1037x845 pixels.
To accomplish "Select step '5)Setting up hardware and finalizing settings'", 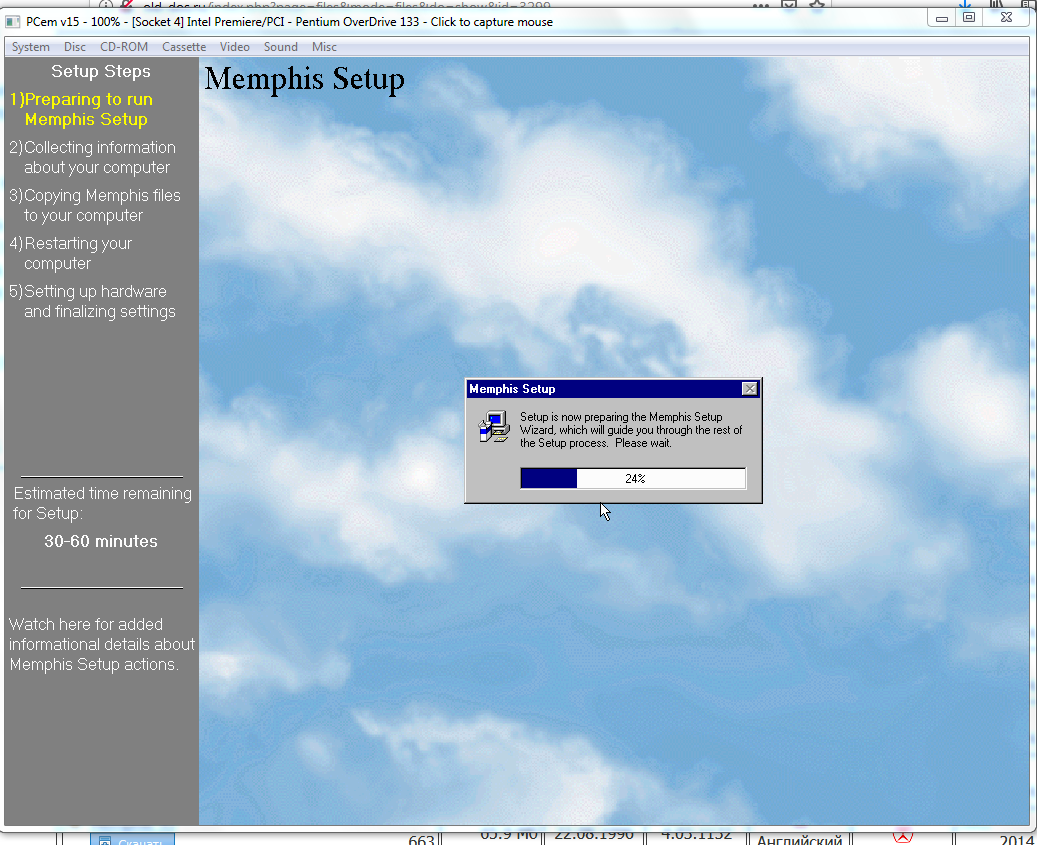I will coord(93,302).
